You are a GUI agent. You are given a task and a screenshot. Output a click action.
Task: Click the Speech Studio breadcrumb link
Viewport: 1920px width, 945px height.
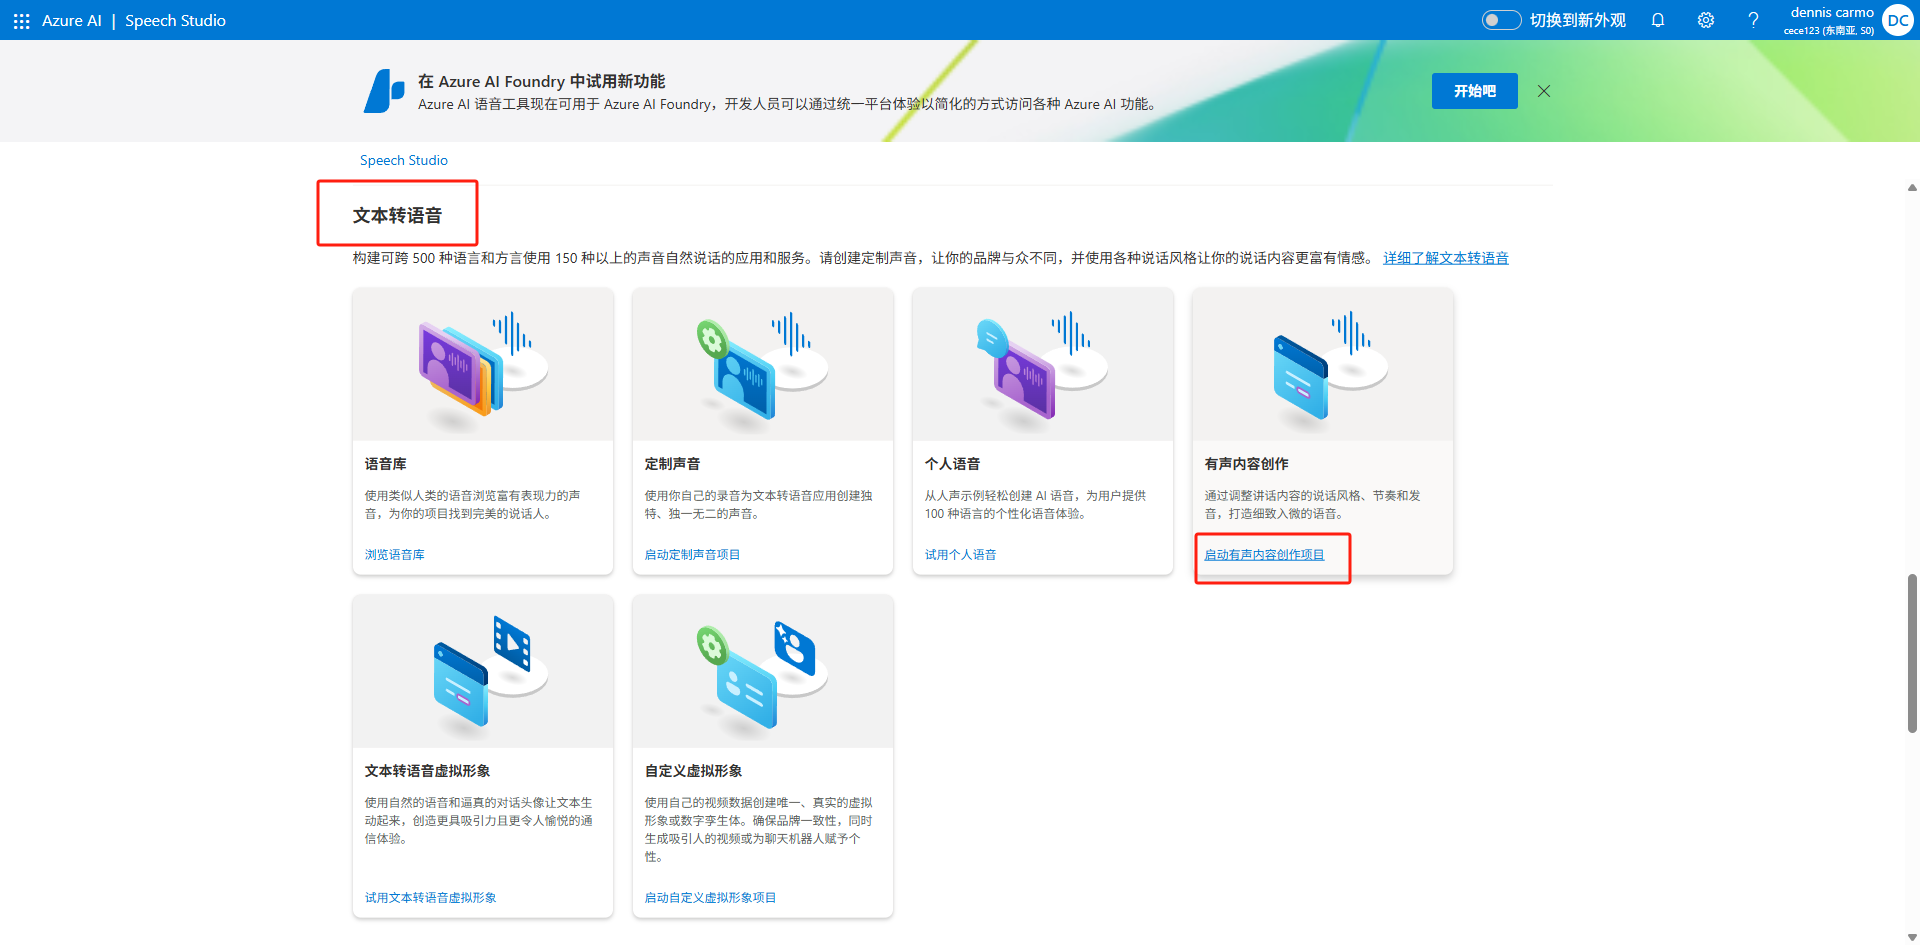point(403,160)
